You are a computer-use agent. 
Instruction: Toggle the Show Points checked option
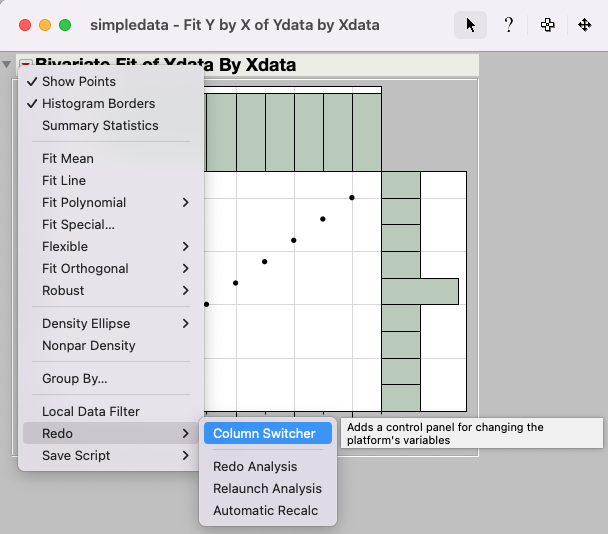pos(79,82)
